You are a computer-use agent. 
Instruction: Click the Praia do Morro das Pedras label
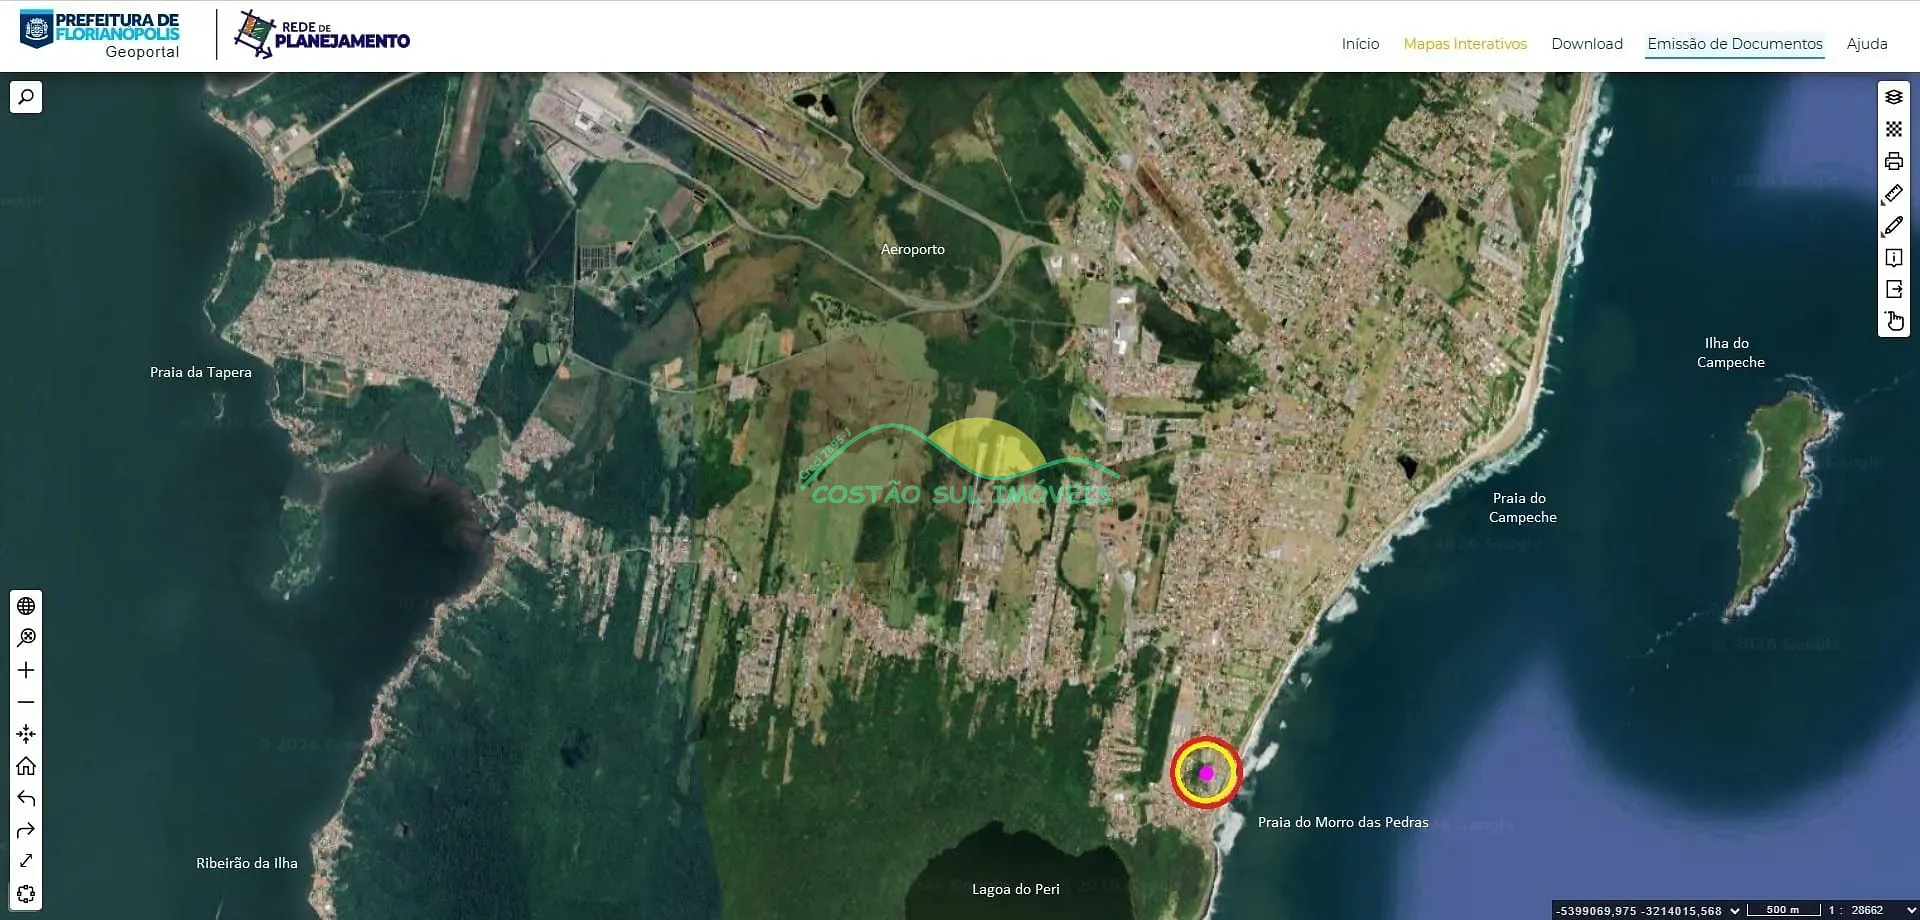(1343, 822)
